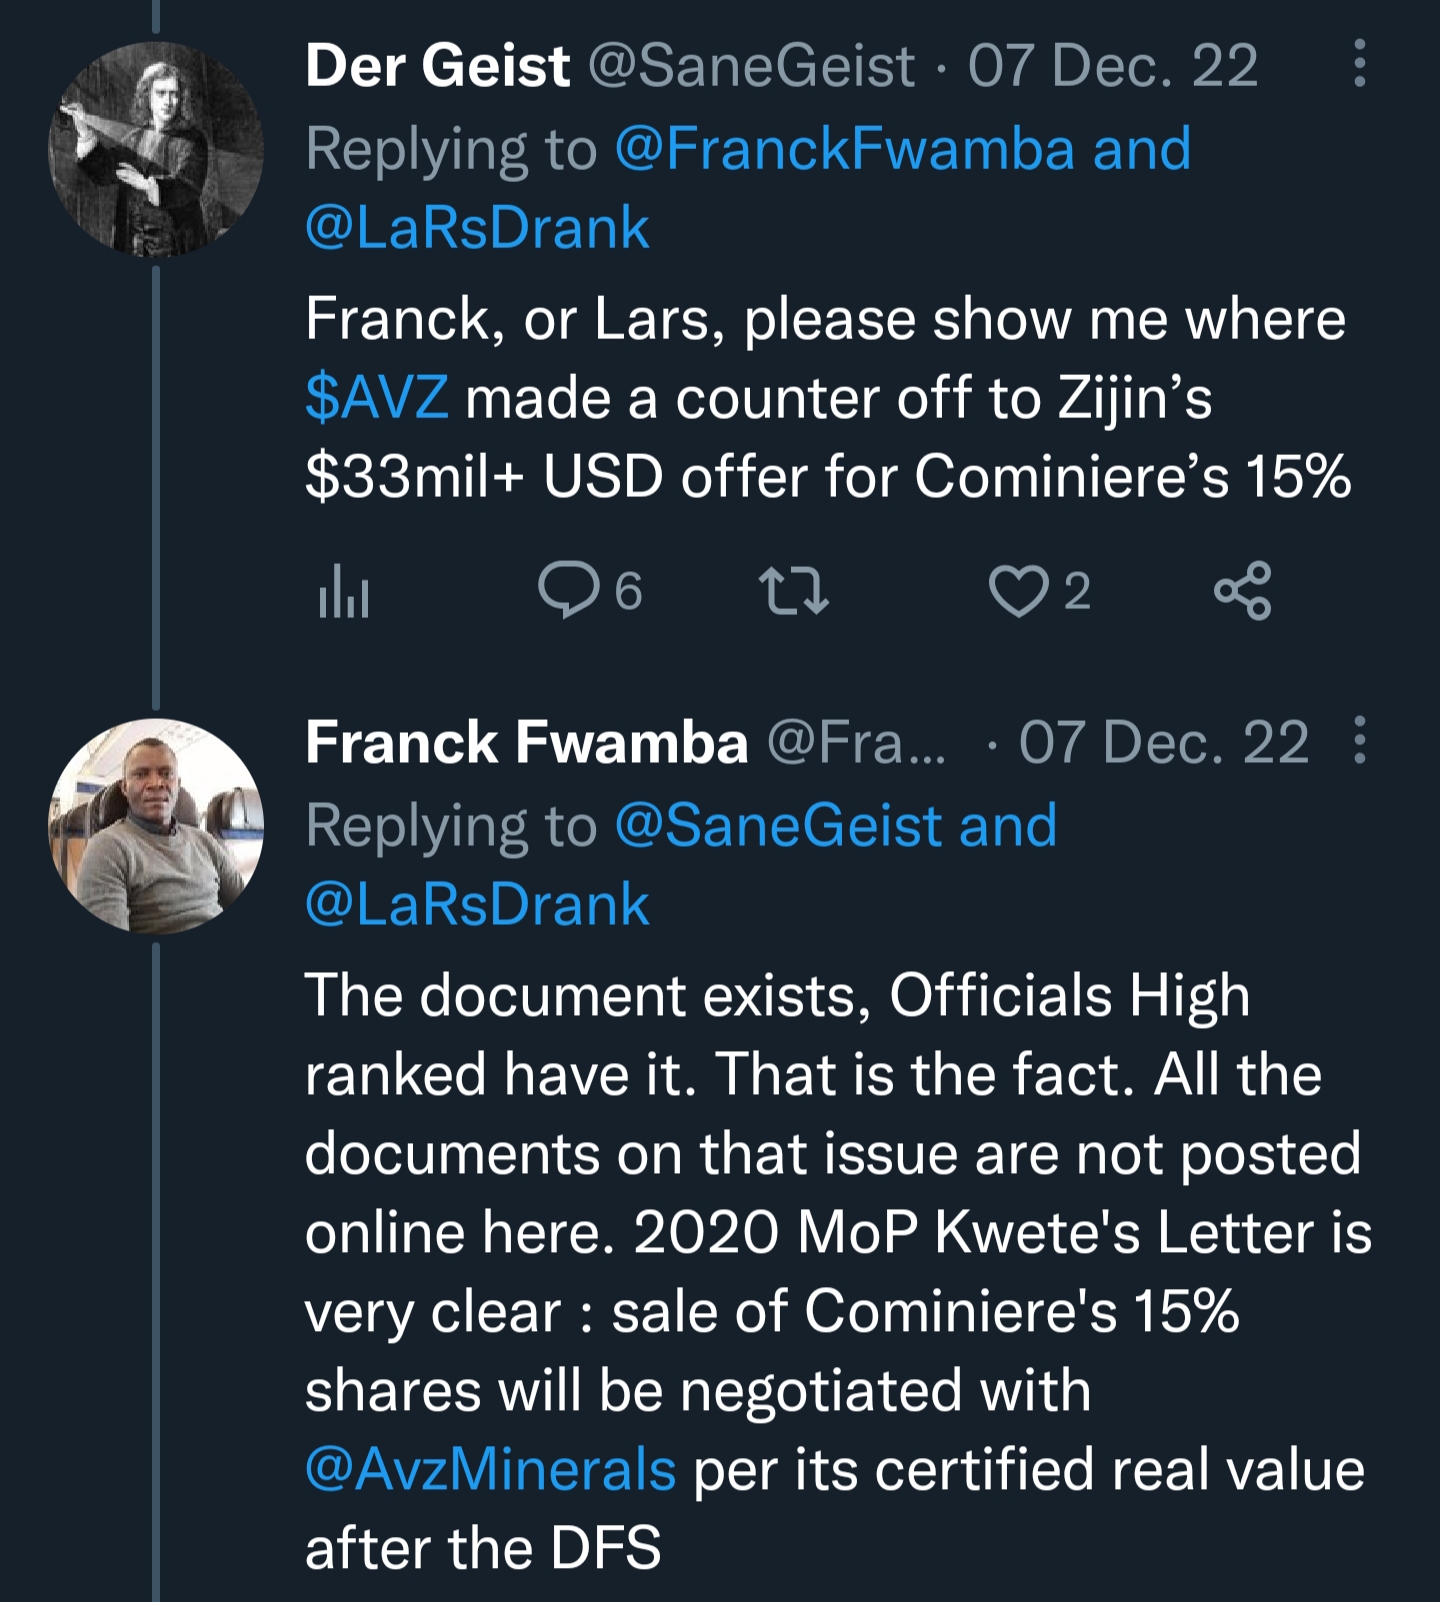Tap the reply bubble icon with 6 replies

coord(569,590)
